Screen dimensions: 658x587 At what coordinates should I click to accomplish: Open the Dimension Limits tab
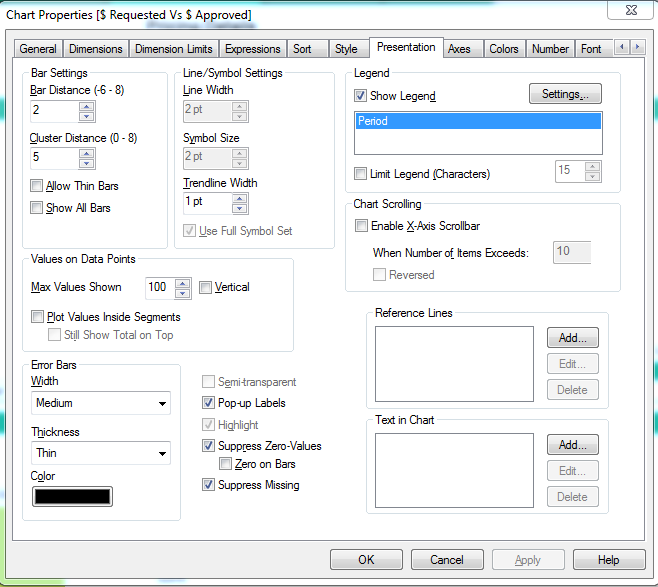173,49
